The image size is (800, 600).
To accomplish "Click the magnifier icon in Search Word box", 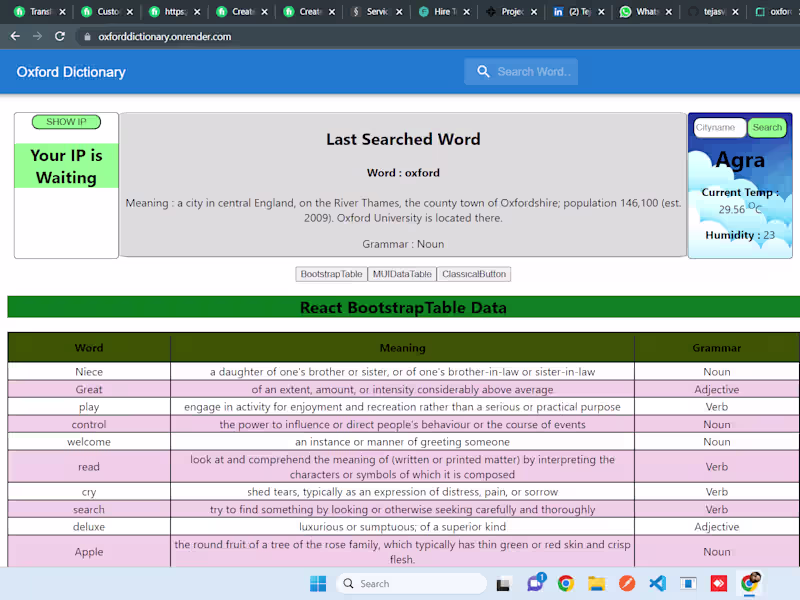I will (483, 71).
